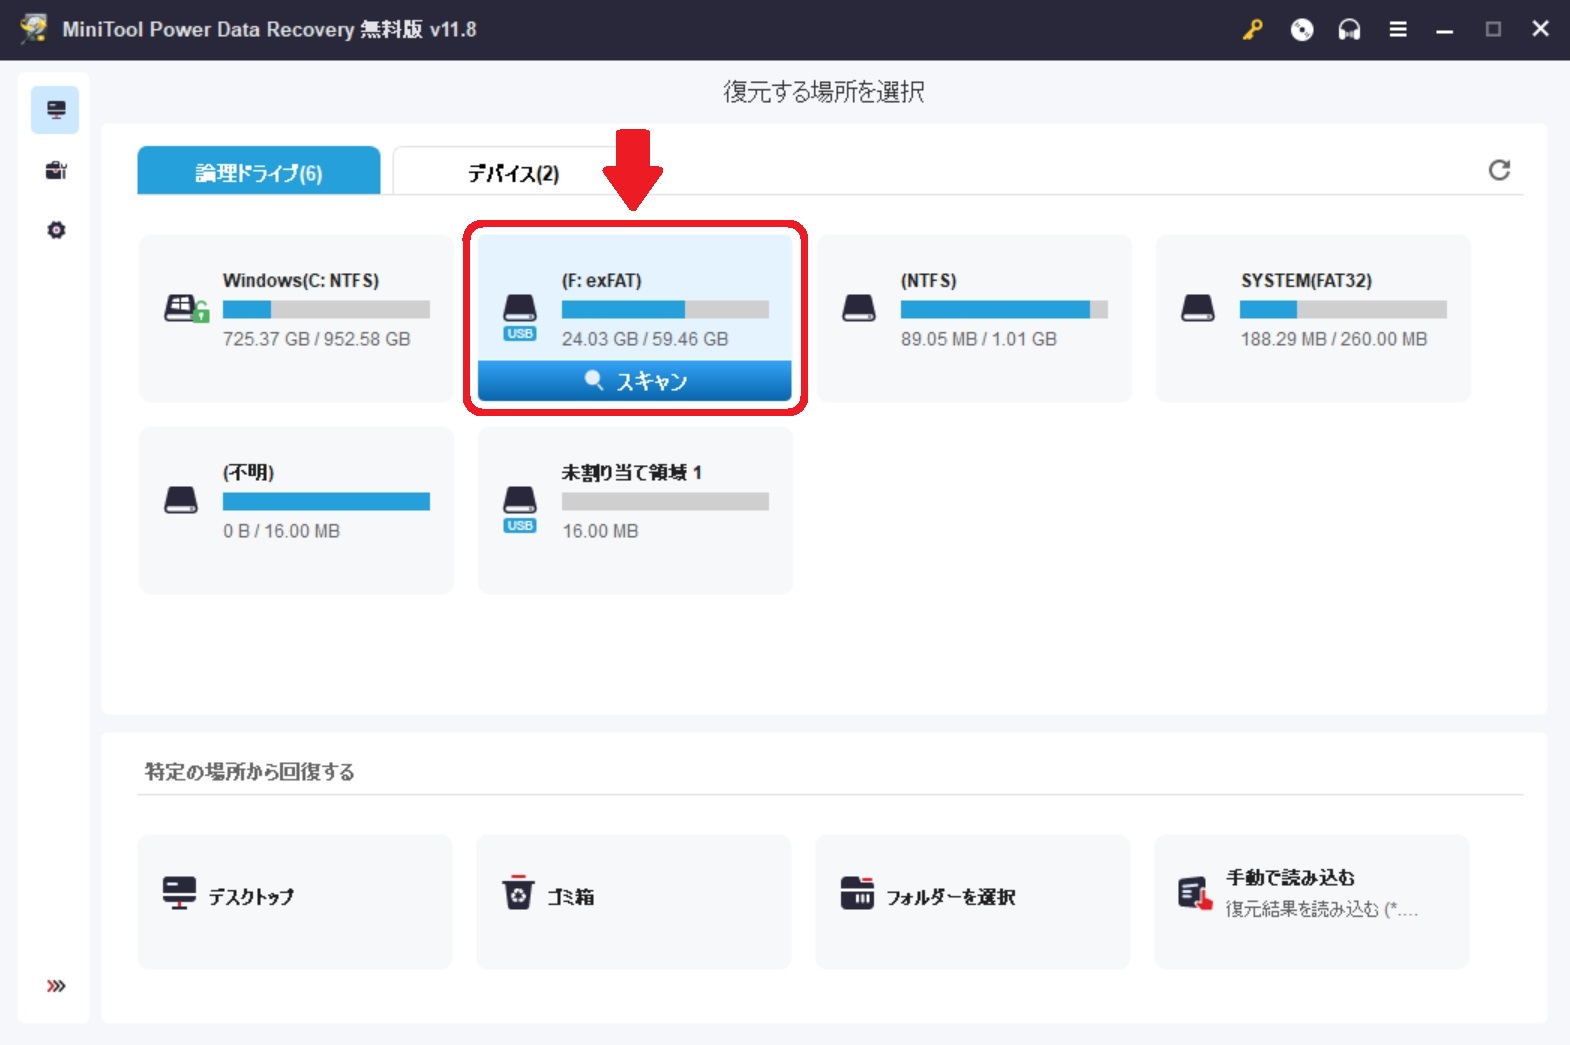The height and width of the screenshot is (1045, 1570).
Task: Click the folder select icon
Action: pyautogui.click(x=857, y=893)
